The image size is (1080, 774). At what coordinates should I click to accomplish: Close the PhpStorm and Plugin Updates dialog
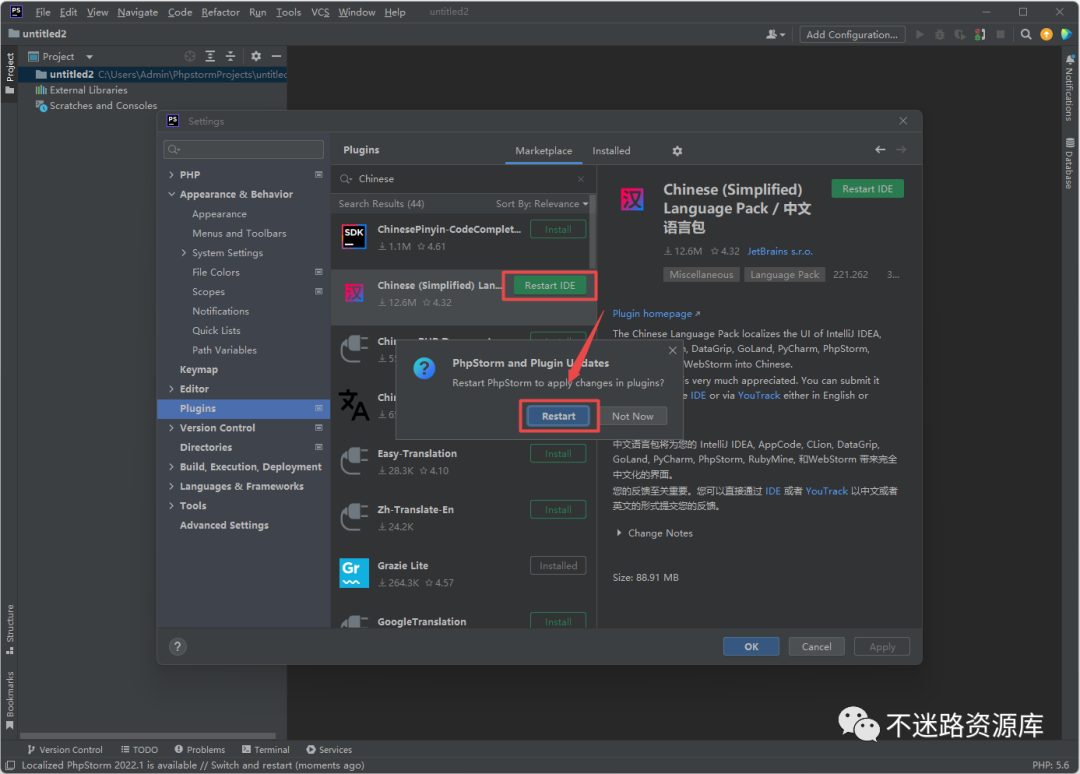coord(672,351)
